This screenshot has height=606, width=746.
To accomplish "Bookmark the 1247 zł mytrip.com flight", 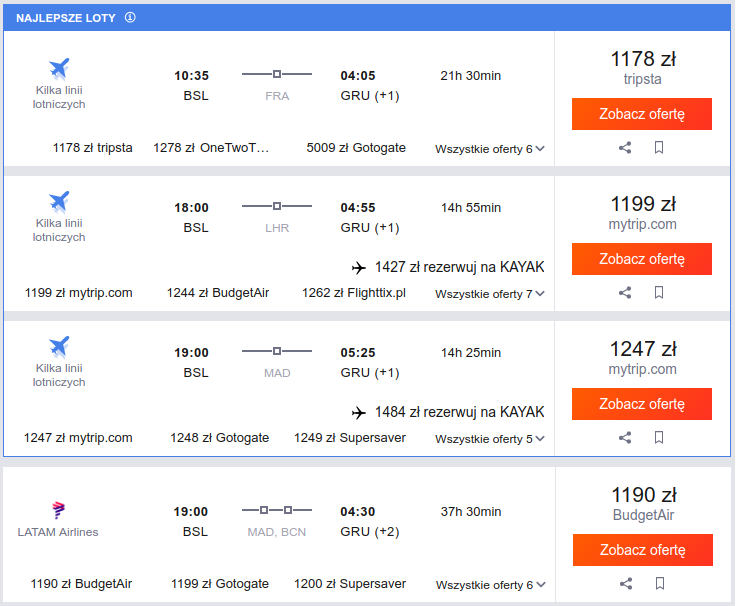I will tap(659, 438).
